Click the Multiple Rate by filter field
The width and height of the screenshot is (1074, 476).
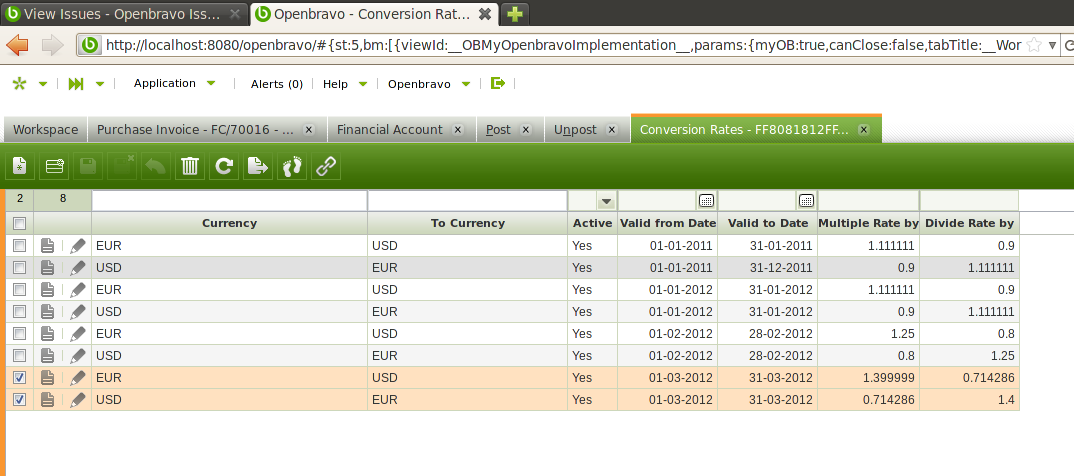tap(869, 201)
